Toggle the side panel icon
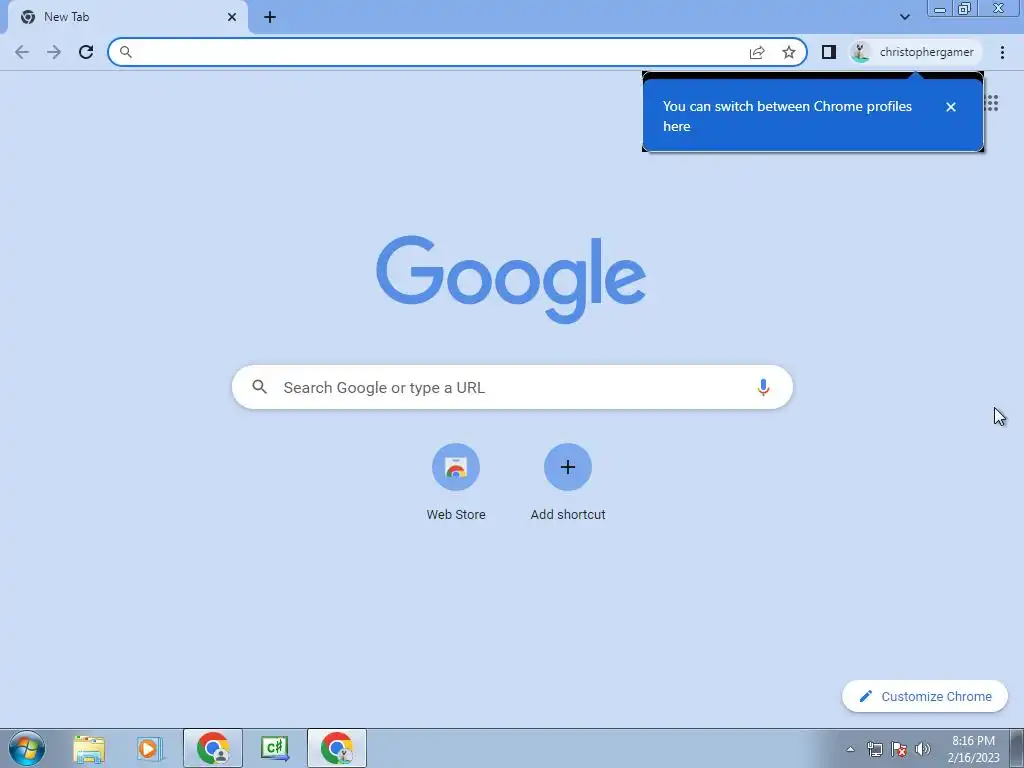The width and height of the screenshot is (1024, 768). point(829,52)
